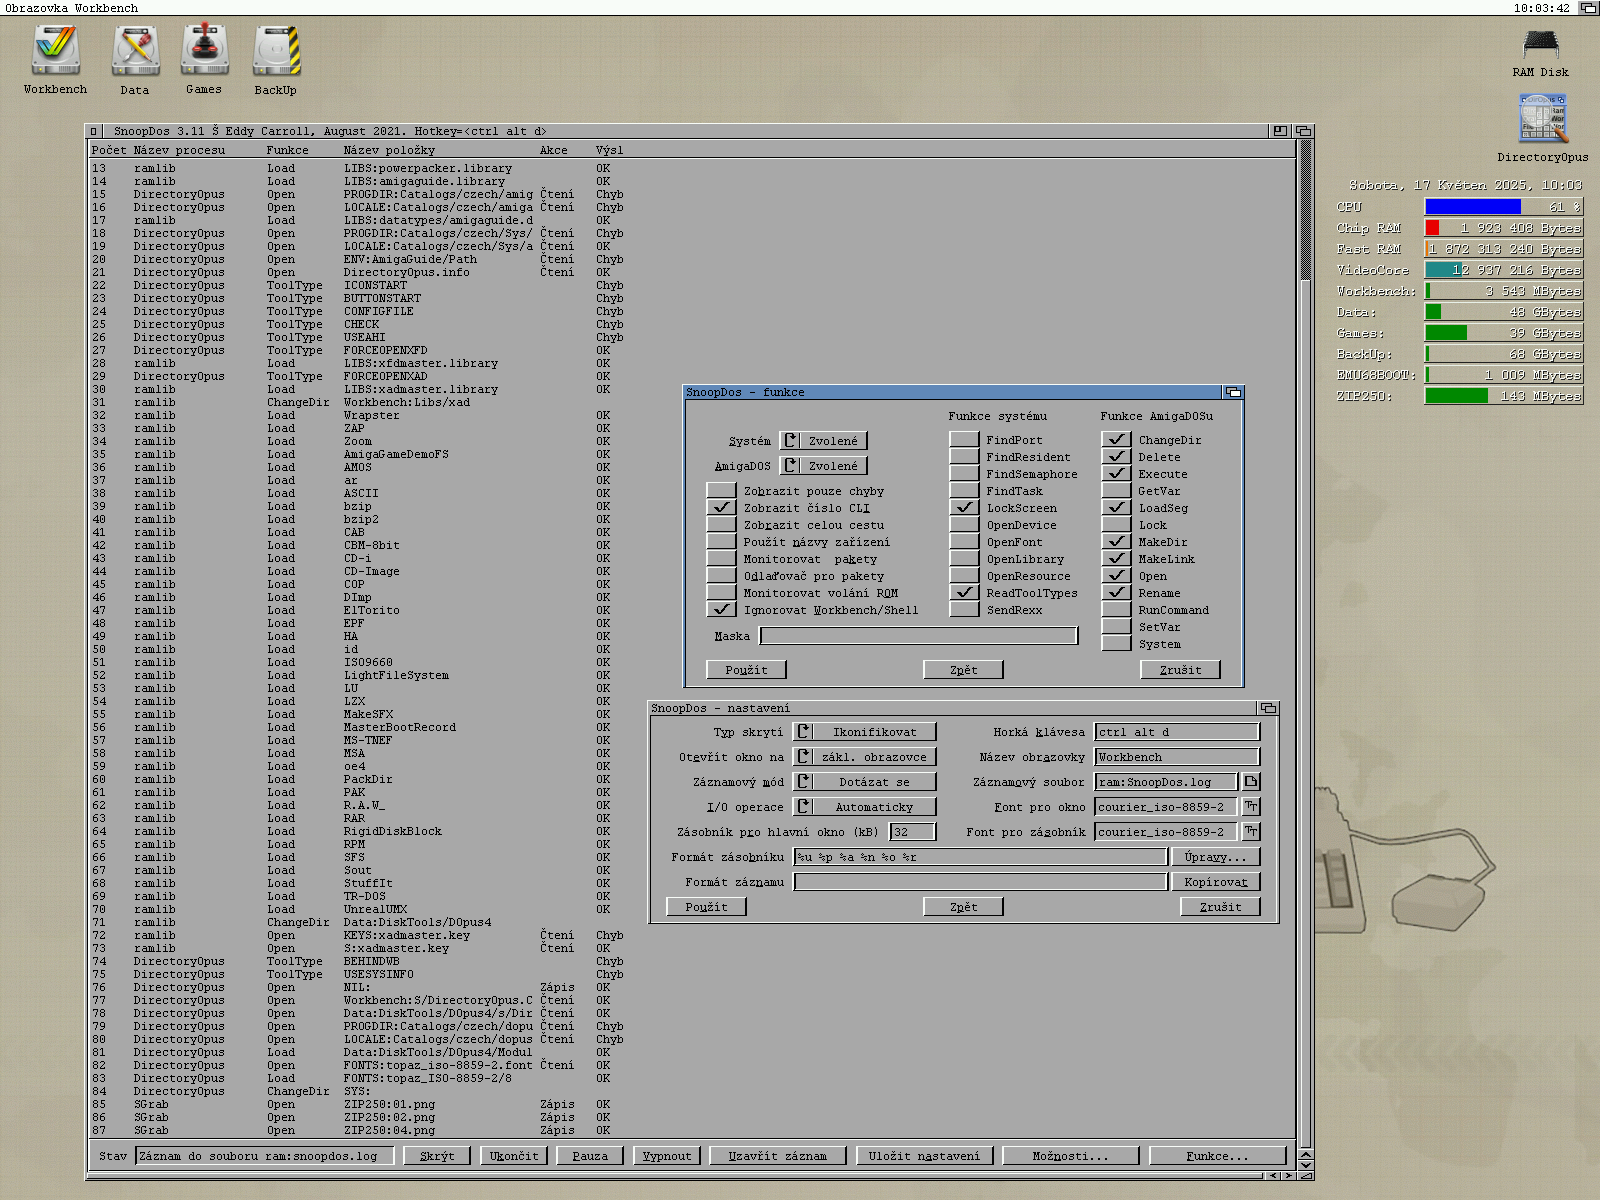Open the Workbench disk icon

pos(55,52)
